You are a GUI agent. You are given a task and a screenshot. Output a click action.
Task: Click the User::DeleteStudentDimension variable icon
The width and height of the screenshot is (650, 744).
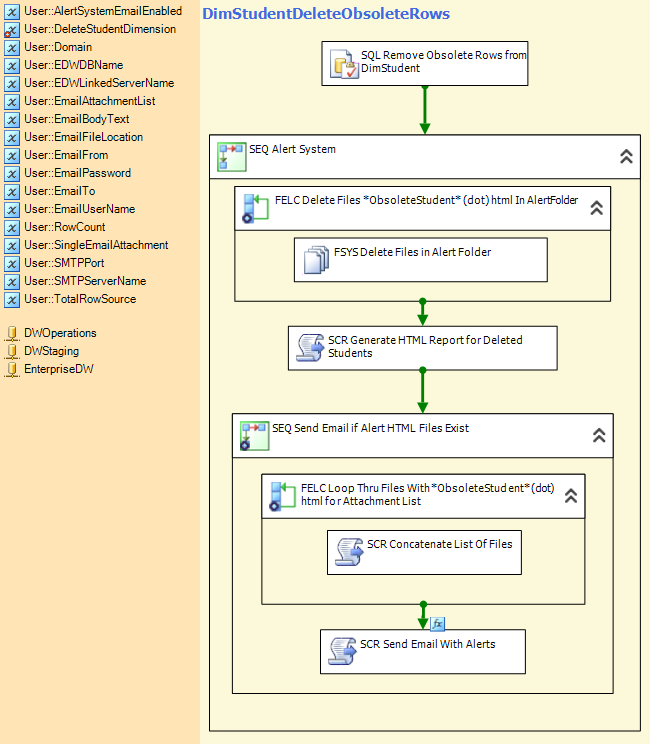pos(12,29)
